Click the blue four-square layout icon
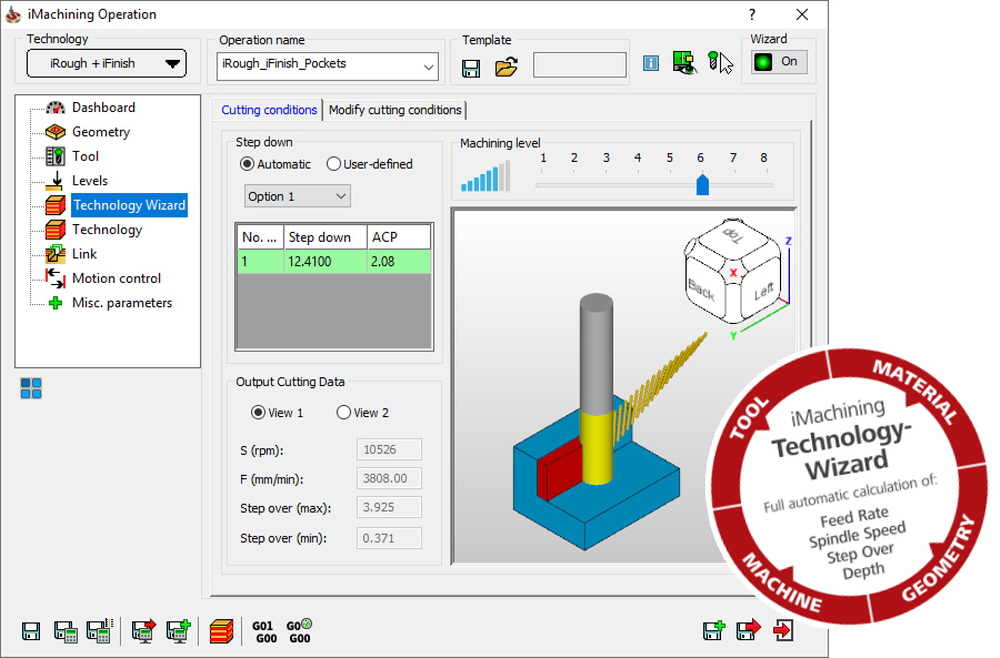Viewport: 1000px width, 658px height. 31,388
